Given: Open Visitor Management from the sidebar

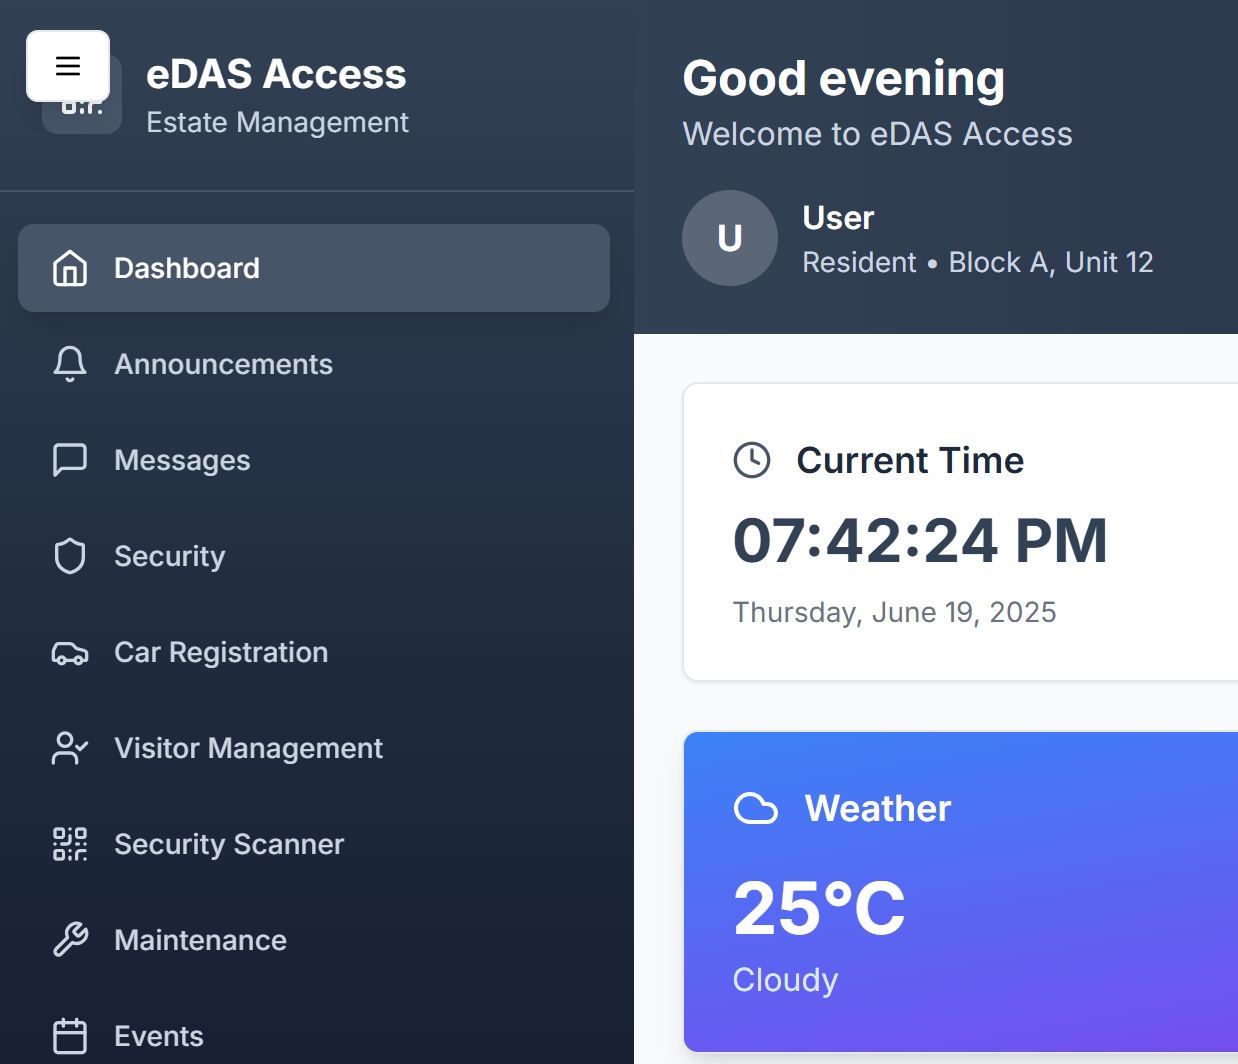Looking at the screenshot, I should click(248, 748).
